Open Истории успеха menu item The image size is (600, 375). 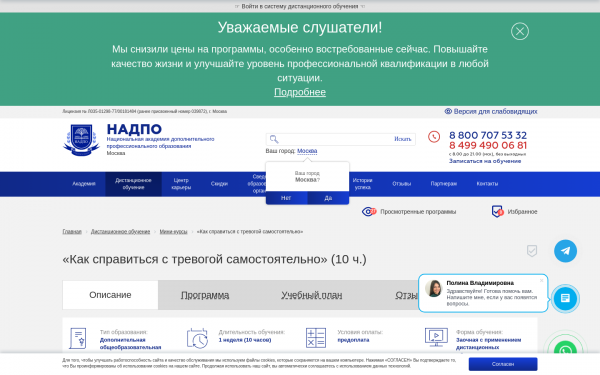[x=362, y=184]
